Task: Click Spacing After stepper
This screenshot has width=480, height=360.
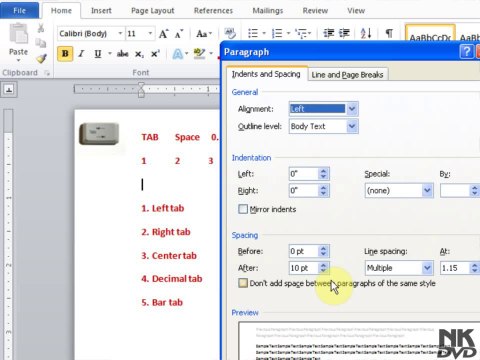Action: (x=323, y=268)
